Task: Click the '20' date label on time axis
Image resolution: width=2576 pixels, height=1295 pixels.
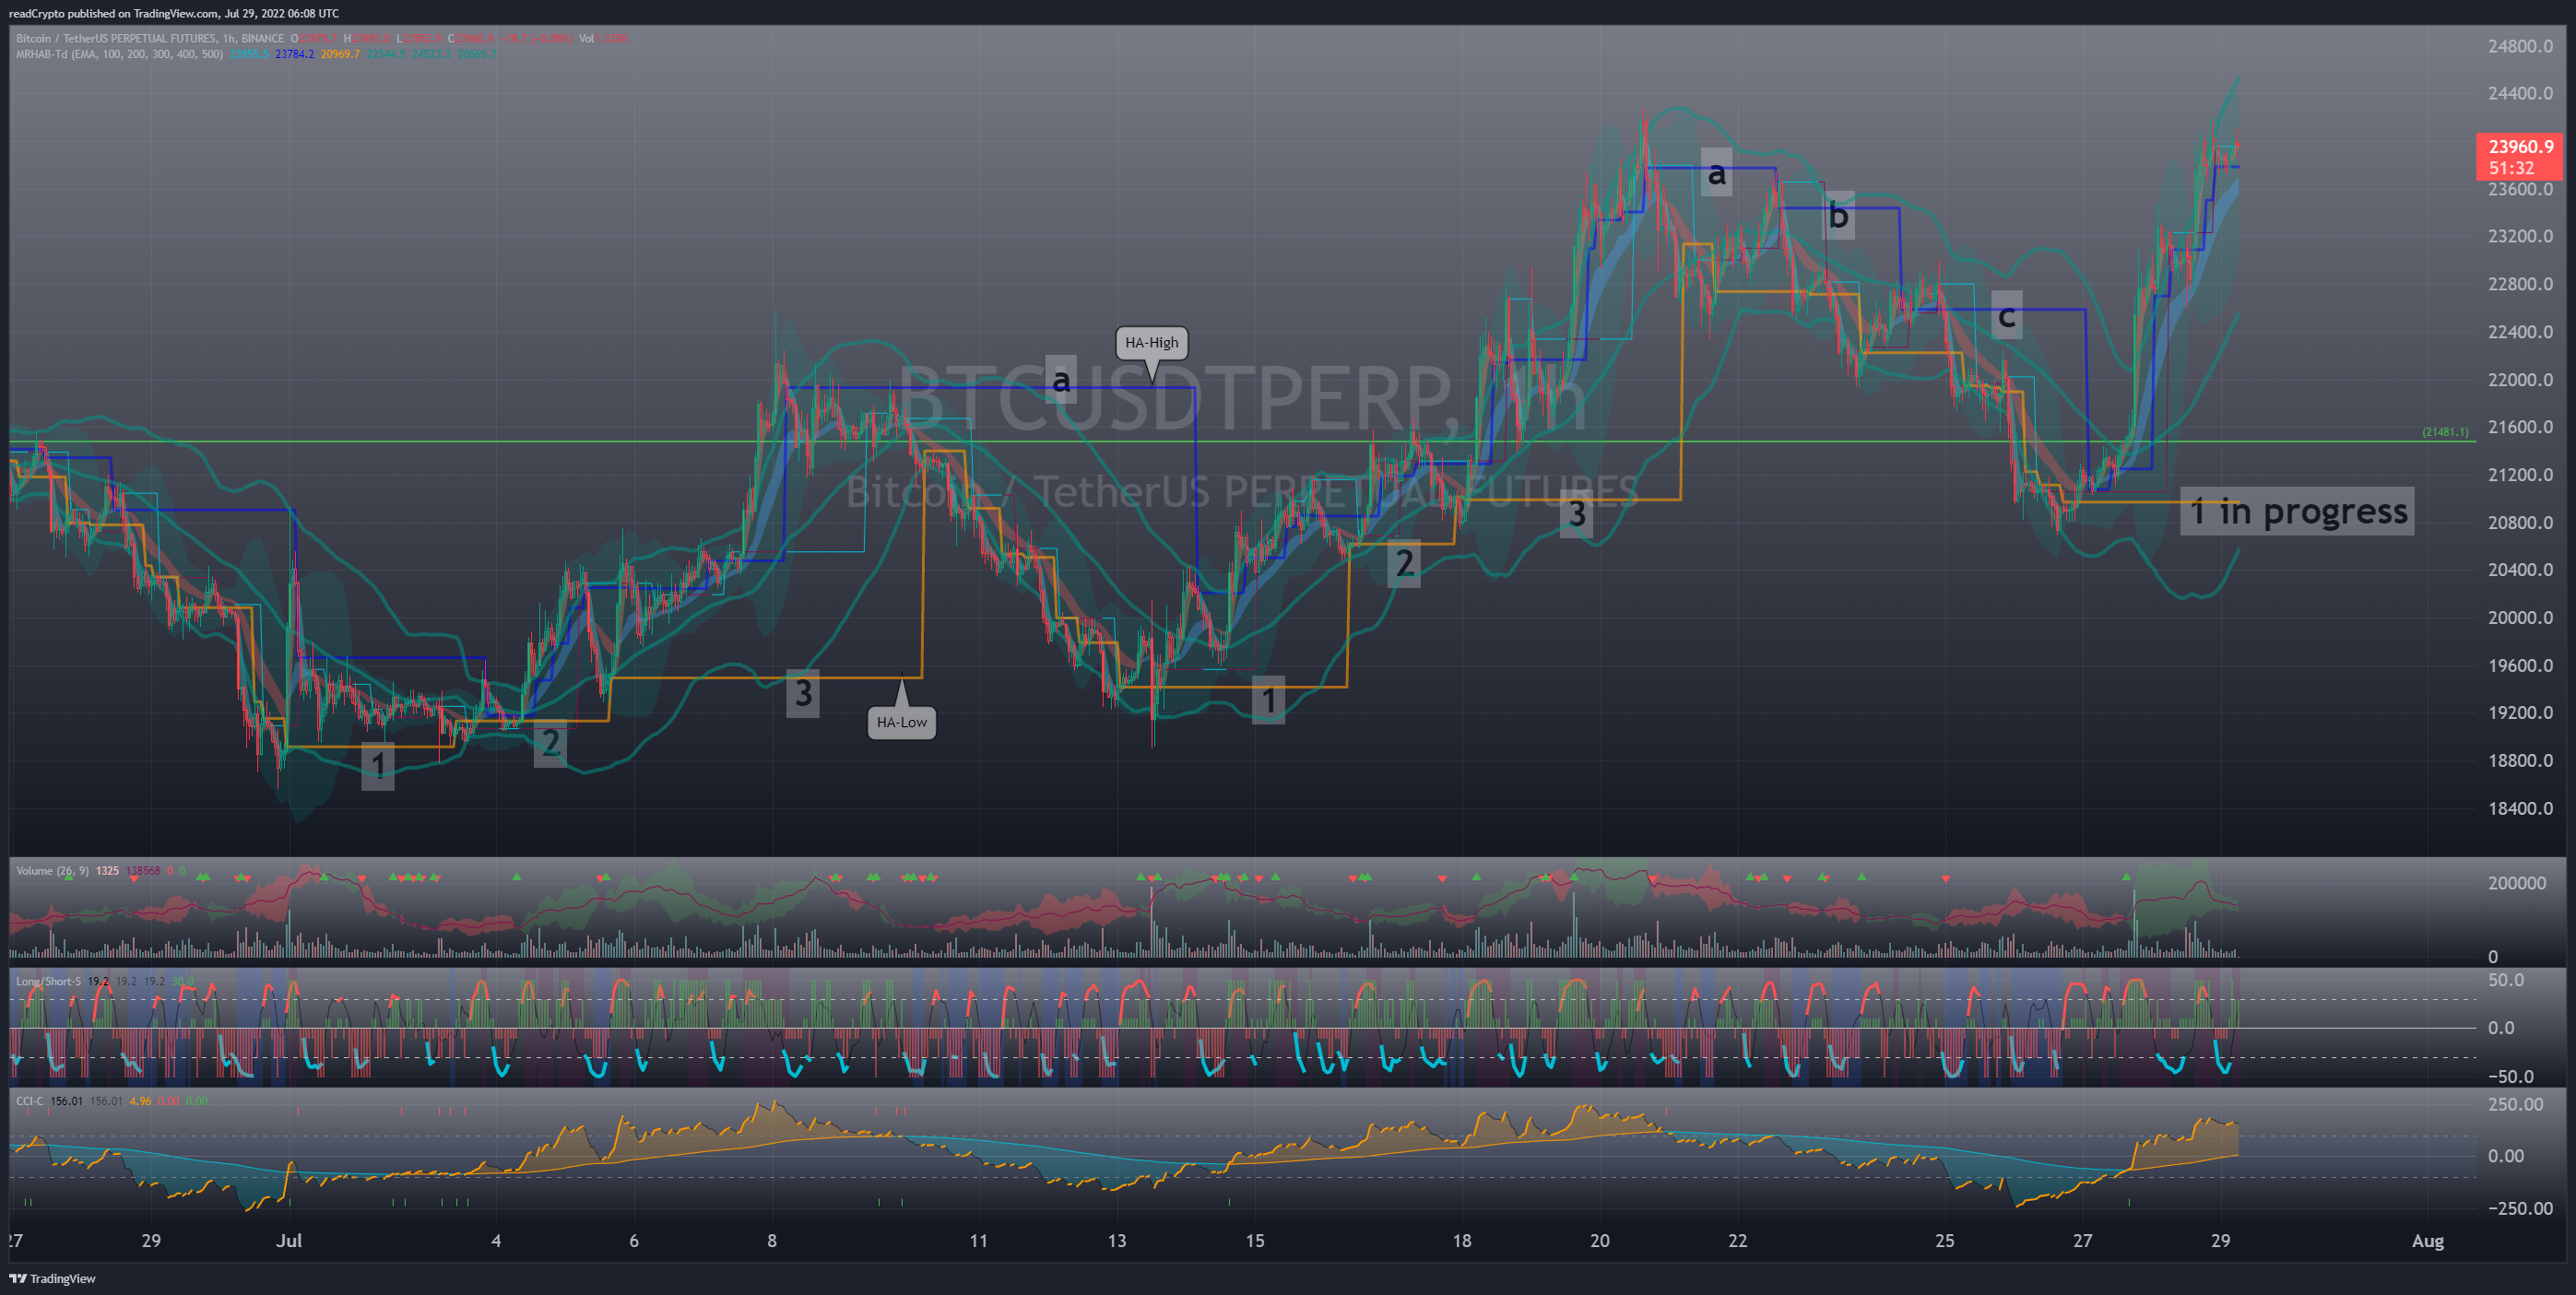Action: pyautogui.click(x=1600, y=1241)
